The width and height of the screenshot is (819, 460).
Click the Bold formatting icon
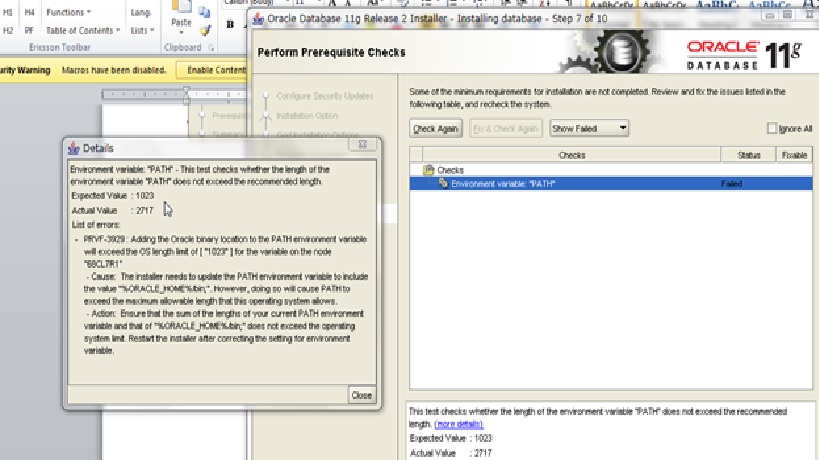coord(230,24)
